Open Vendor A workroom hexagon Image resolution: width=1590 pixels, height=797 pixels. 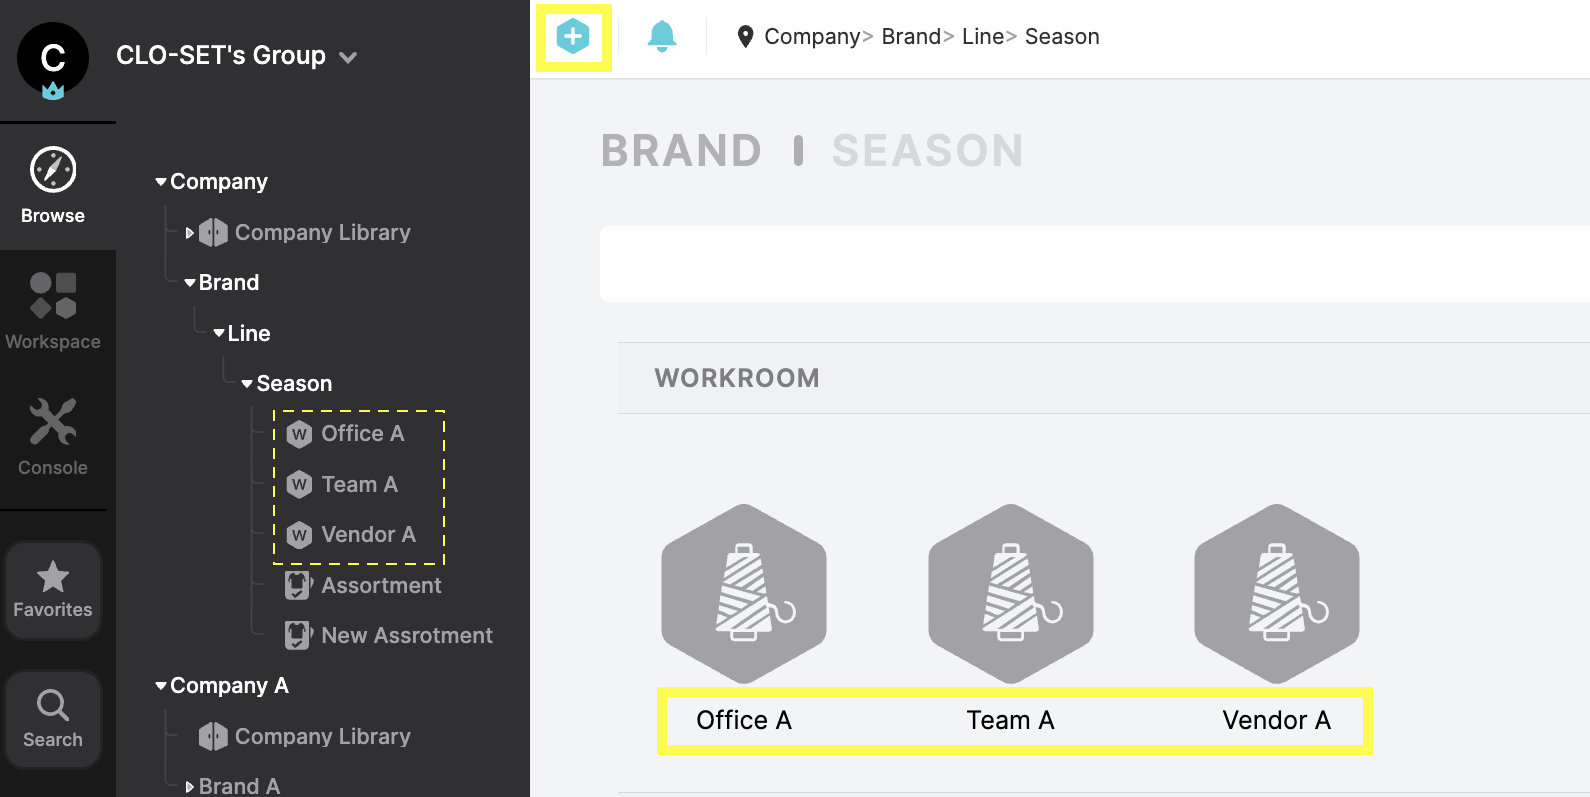1277,594
